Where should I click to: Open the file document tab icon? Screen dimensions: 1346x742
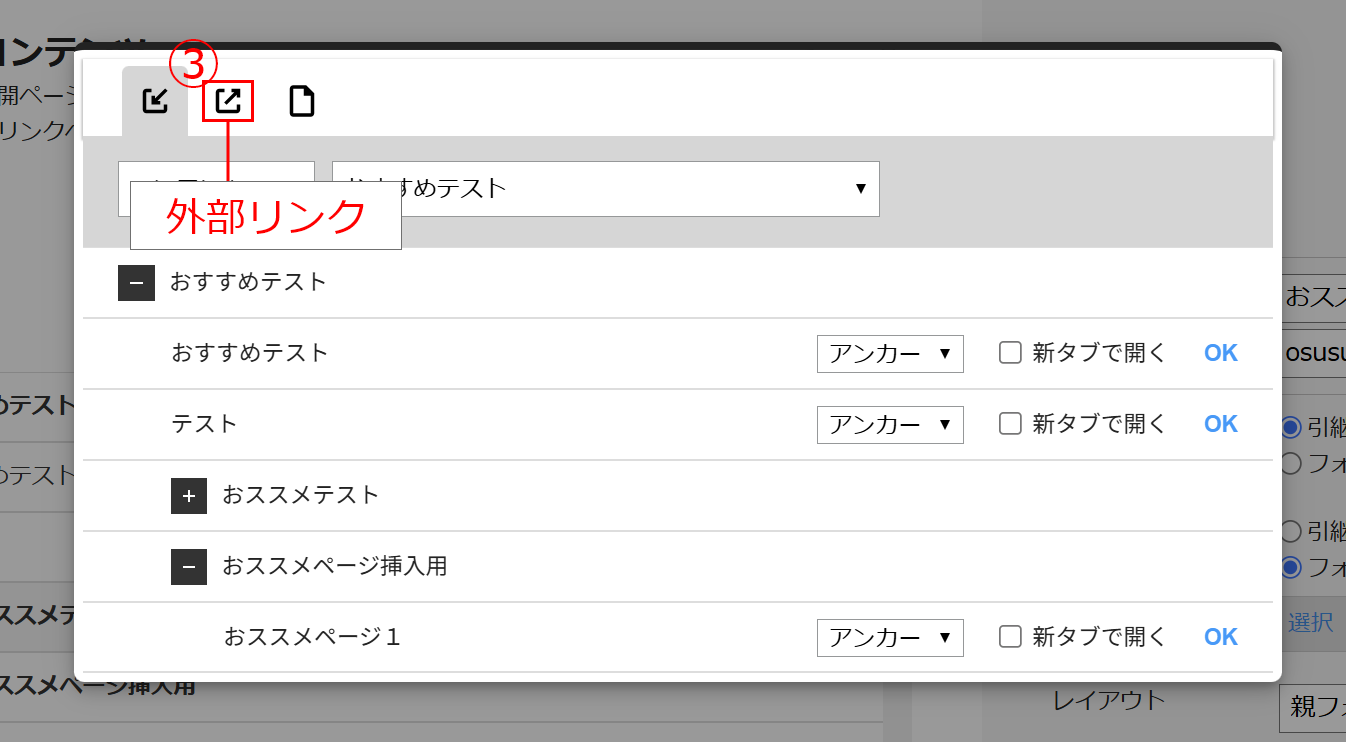pos(301,101)
